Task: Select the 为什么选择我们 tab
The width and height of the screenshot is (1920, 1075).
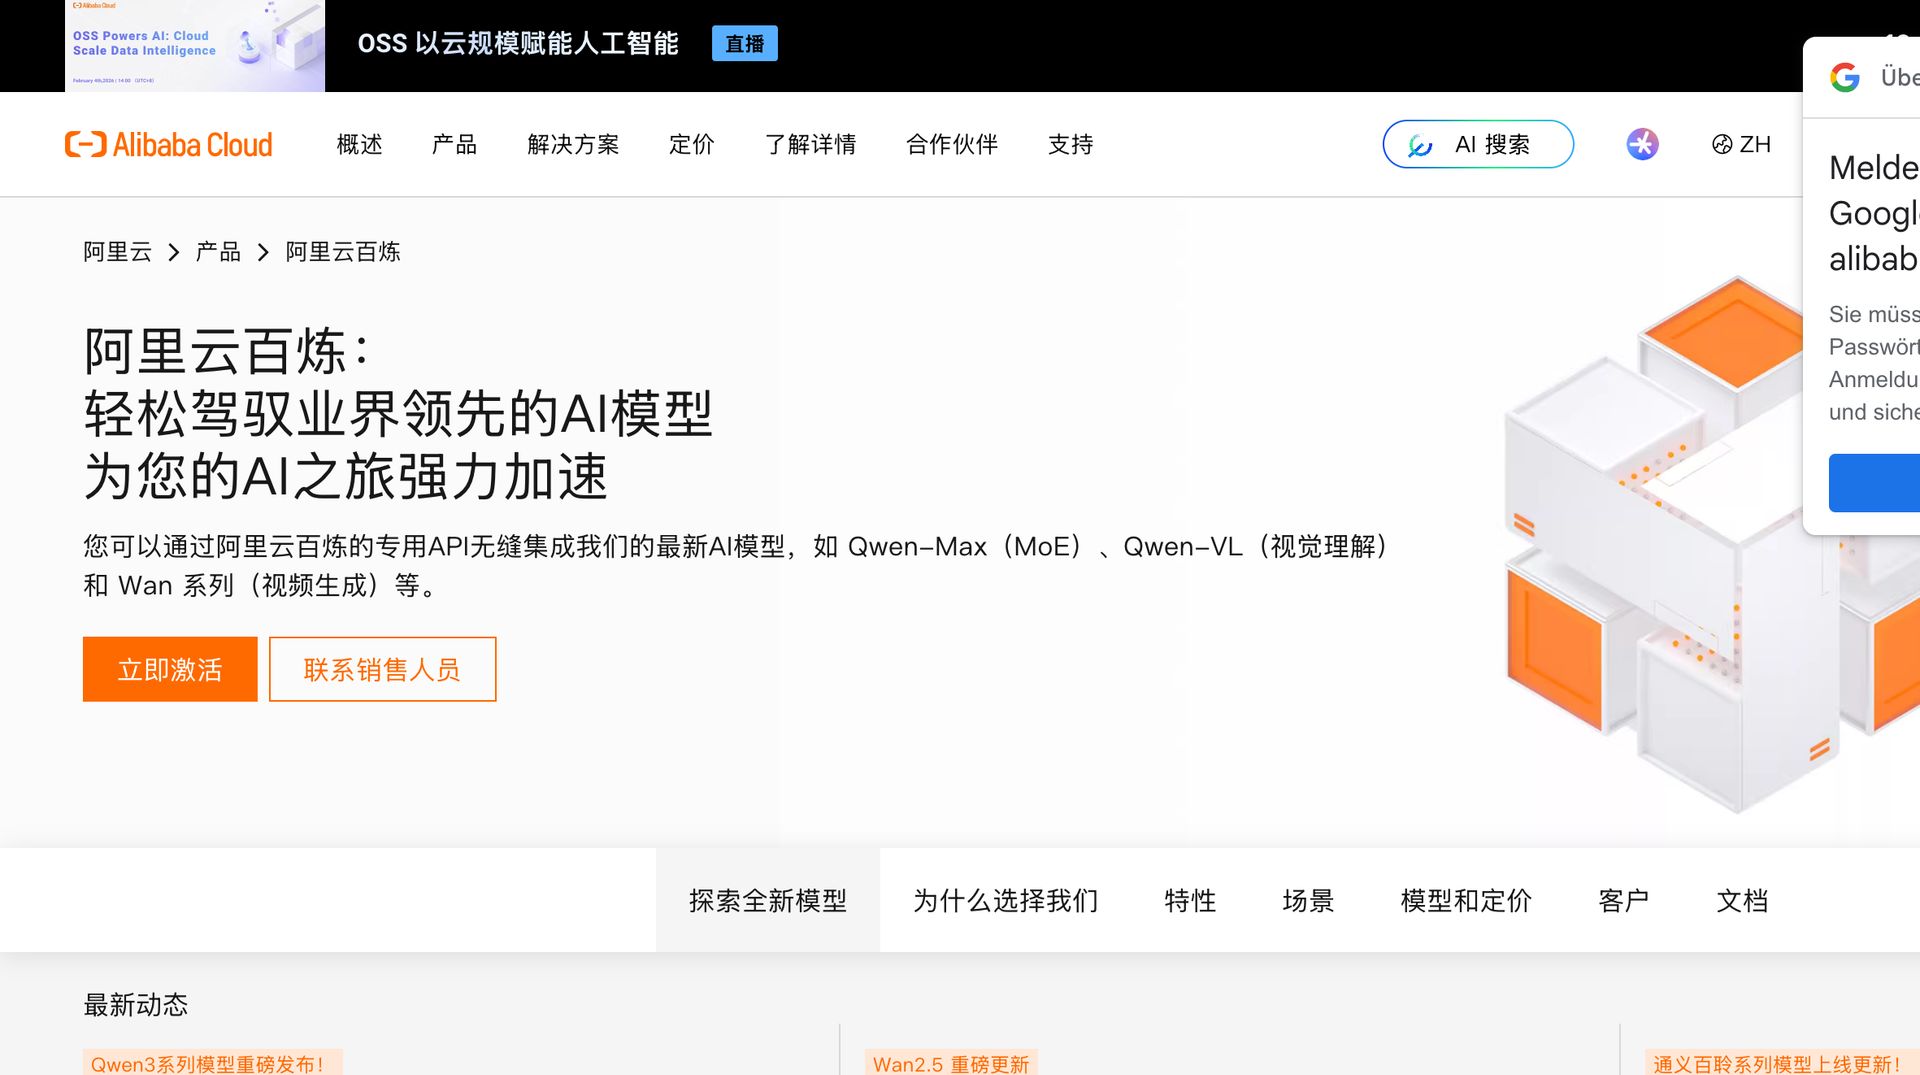Action: 1005,901
